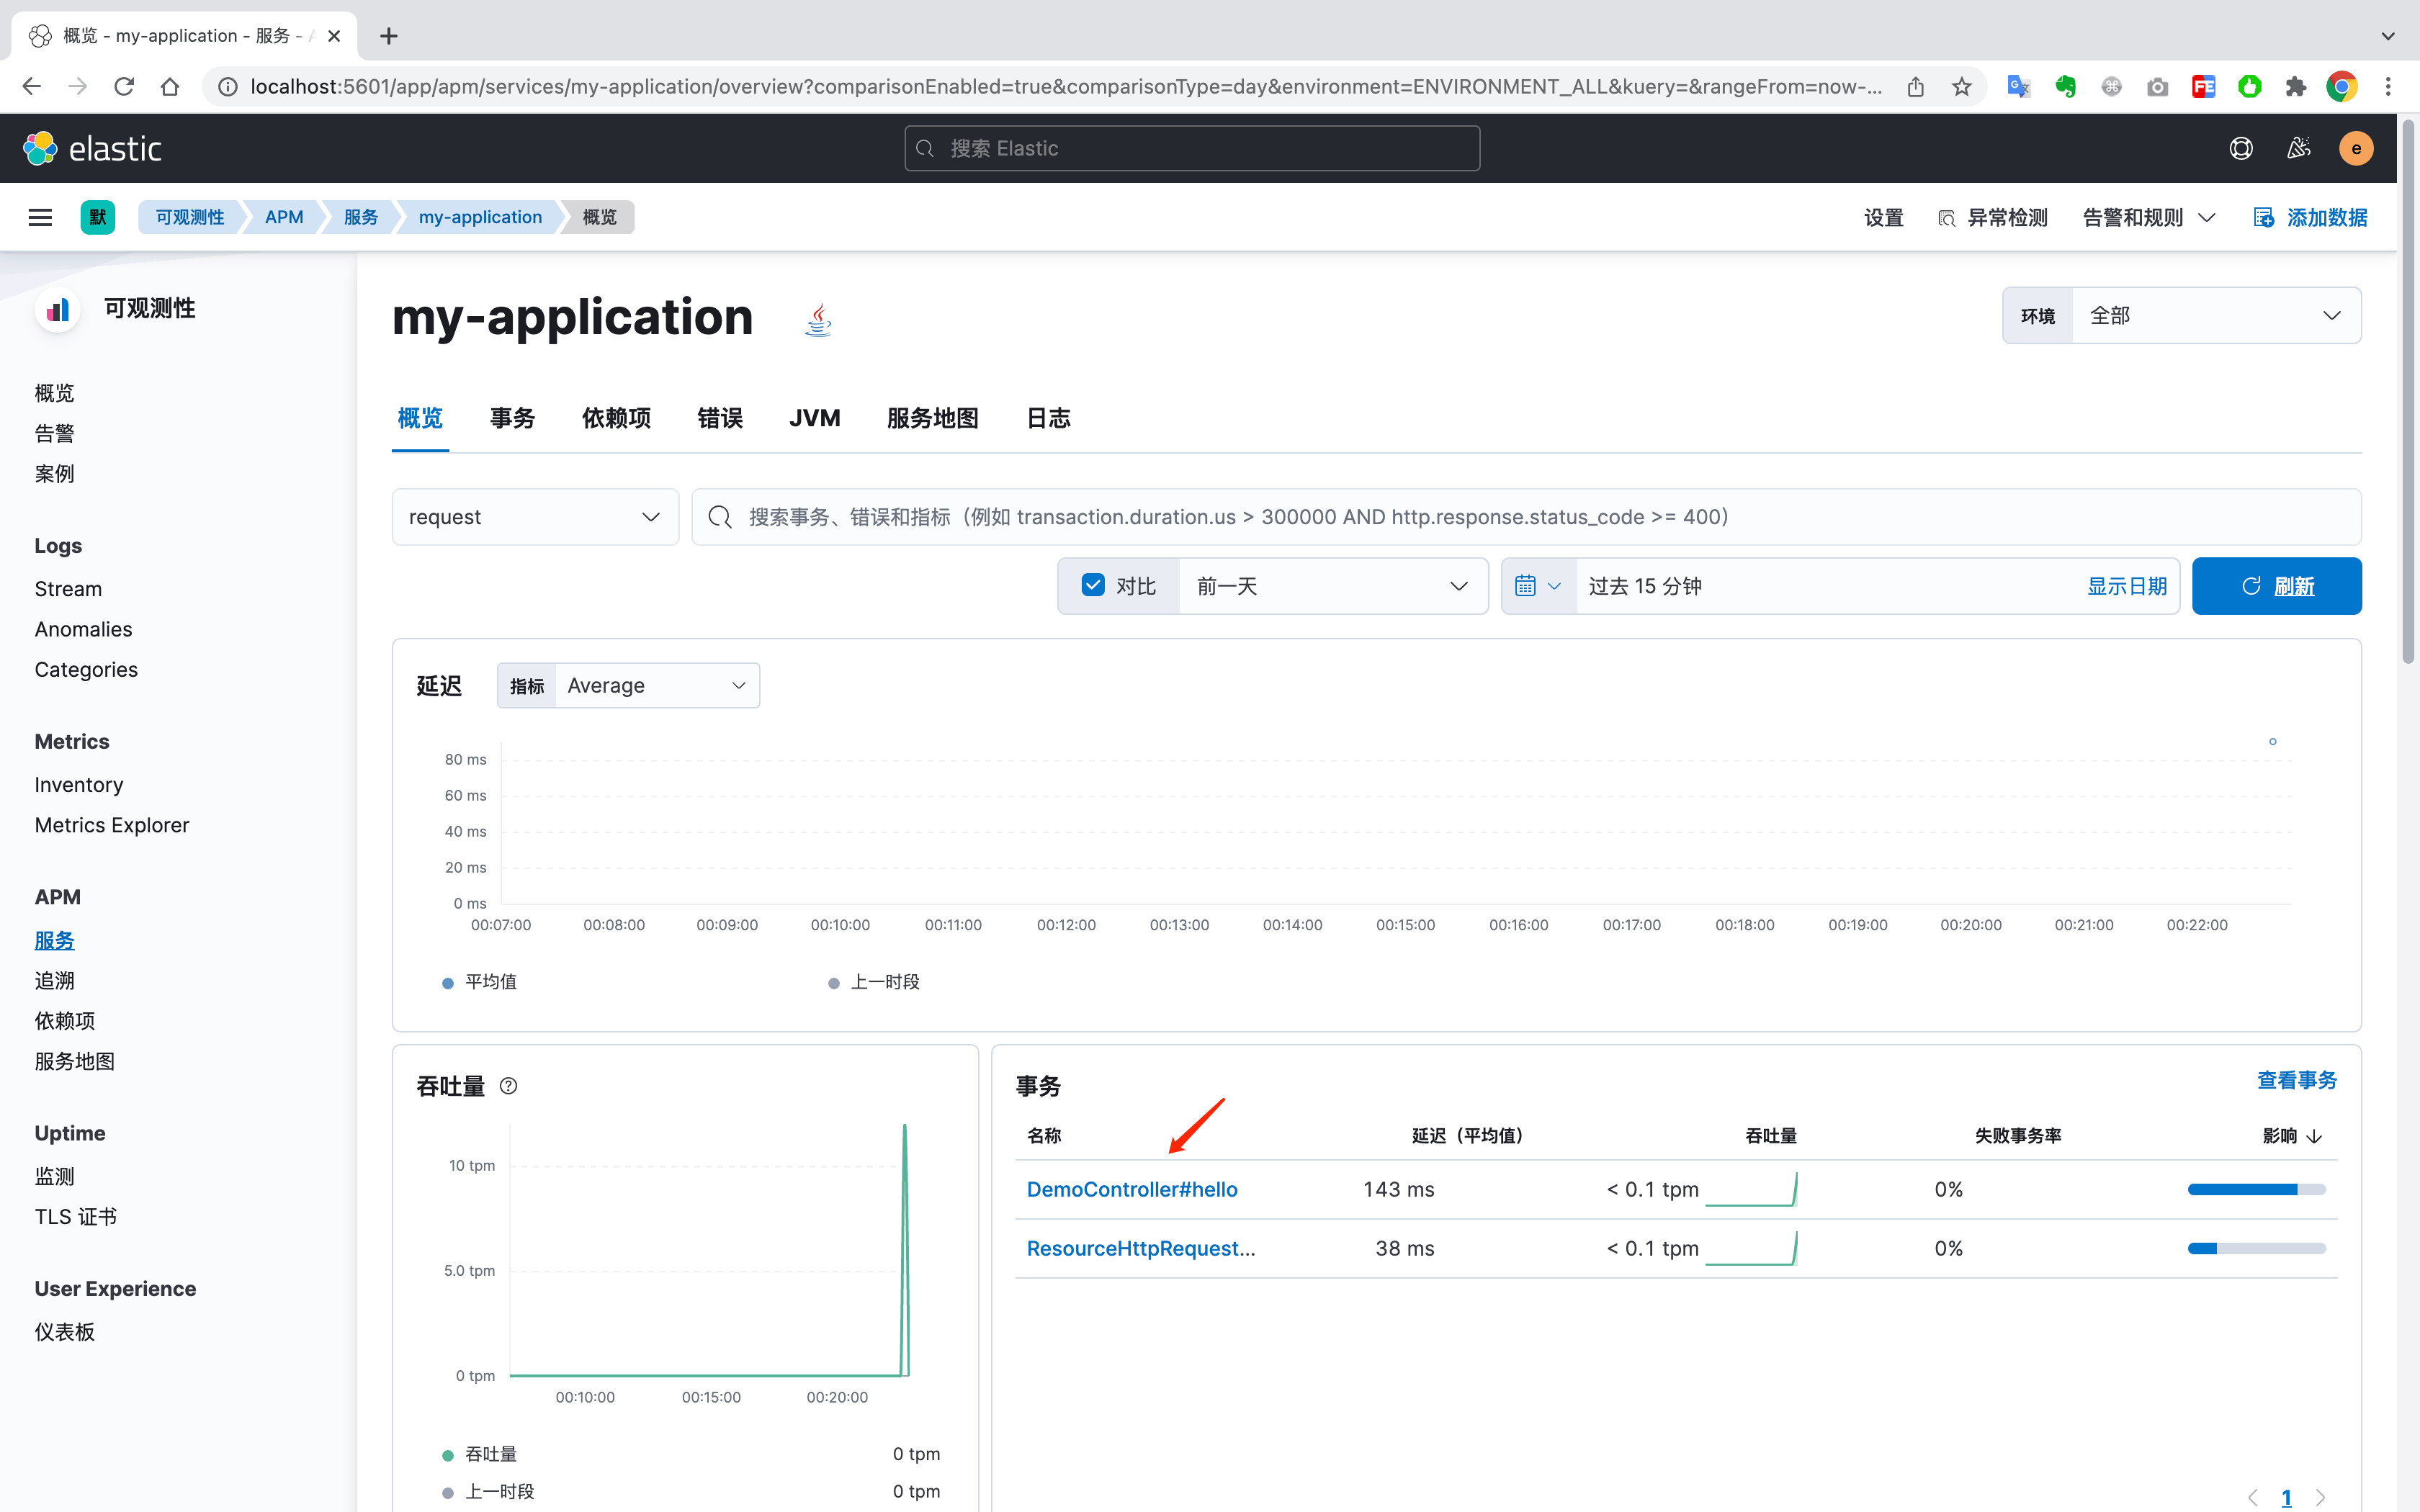Image resolution: width=2420 pixels, height=1512 pixels.
Task: Click the past 15 minutes time range
Action: point(1645,586)
